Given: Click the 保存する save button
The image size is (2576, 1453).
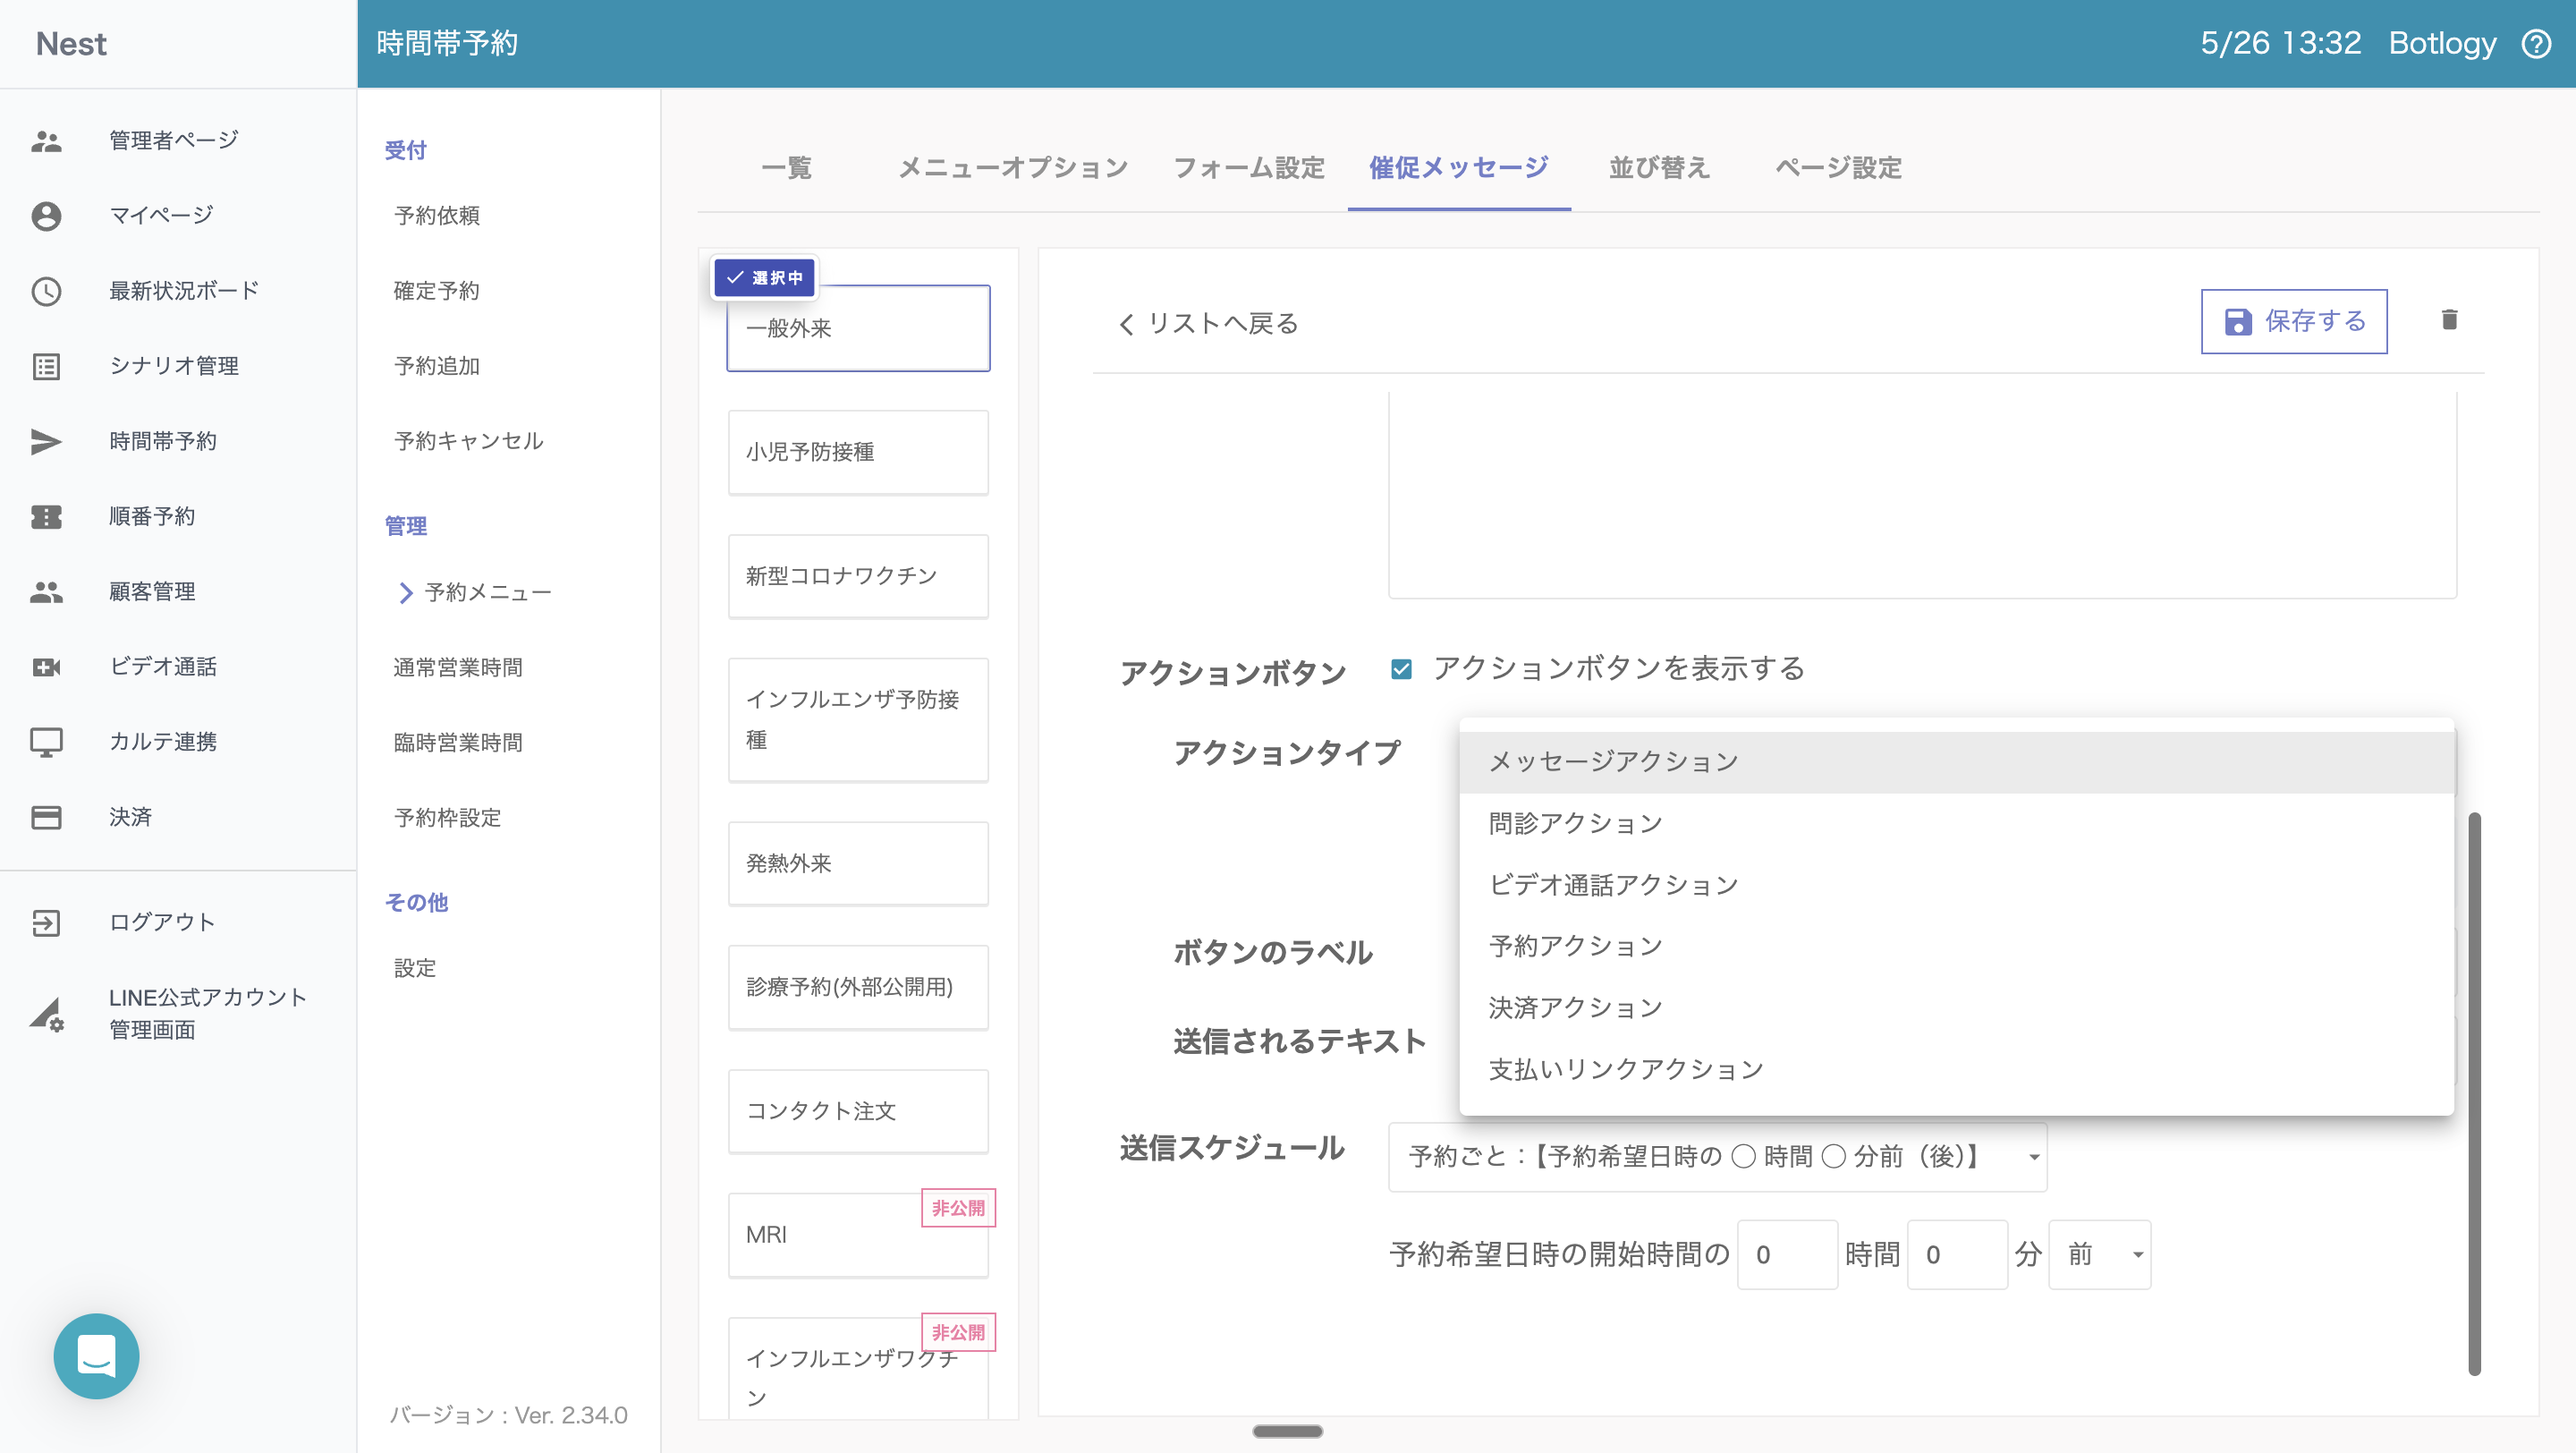Looking at the screenshot, I should click(2293, 321).
